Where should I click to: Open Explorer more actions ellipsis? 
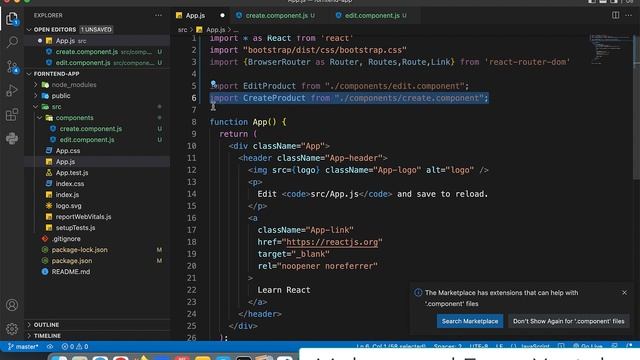point(158,16)
